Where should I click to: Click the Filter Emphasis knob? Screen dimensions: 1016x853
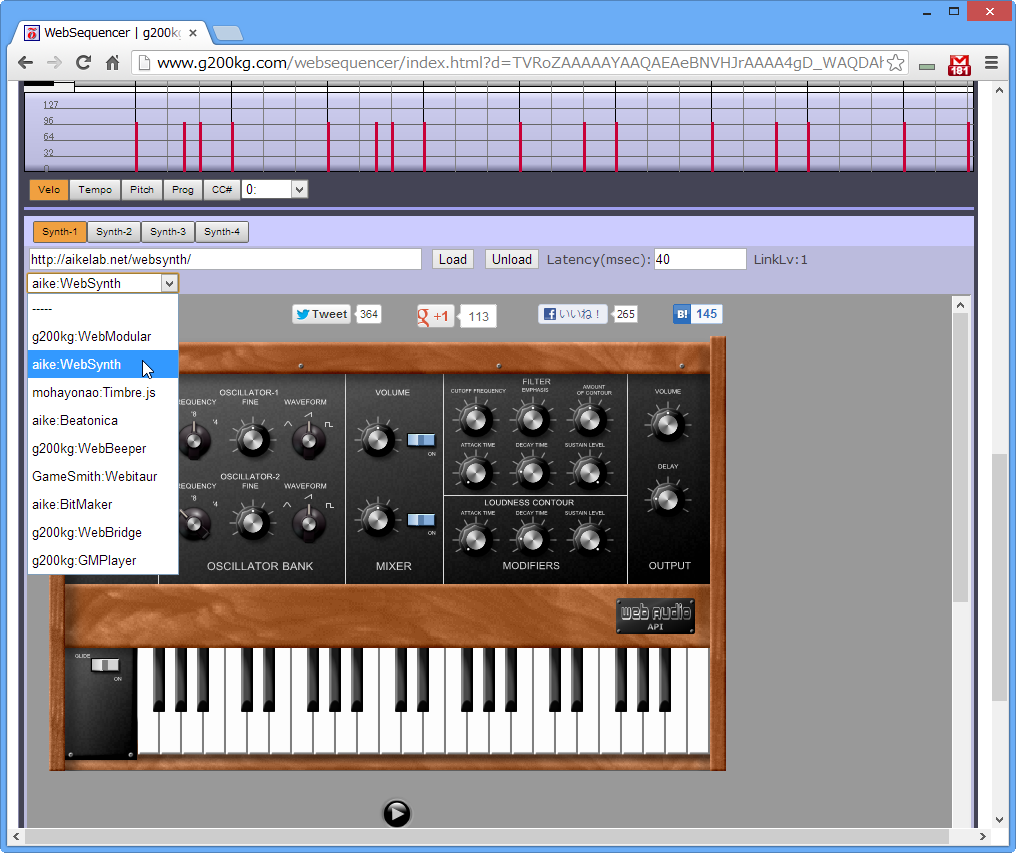(532, 419)
